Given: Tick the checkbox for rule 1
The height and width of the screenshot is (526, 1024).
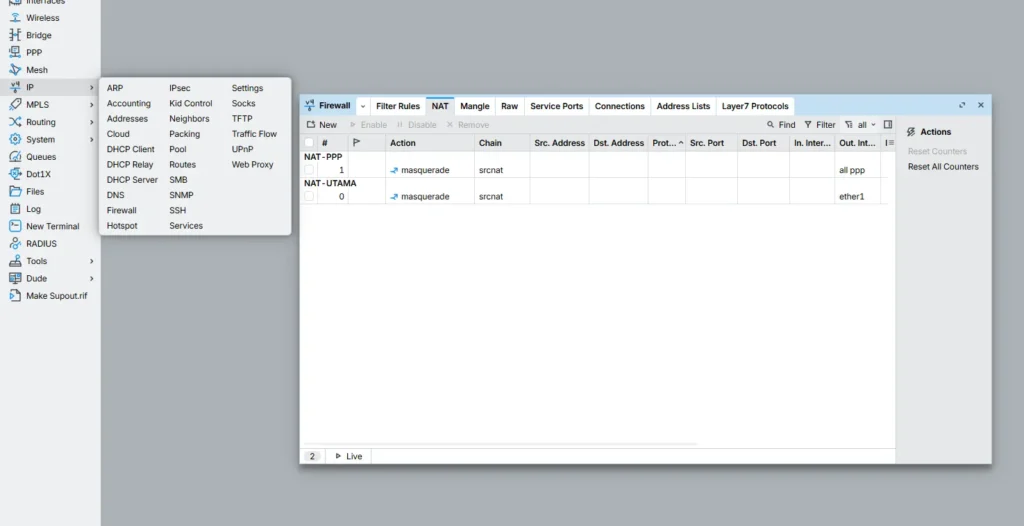Looking at the screenshot, I should tap(309, 170).
